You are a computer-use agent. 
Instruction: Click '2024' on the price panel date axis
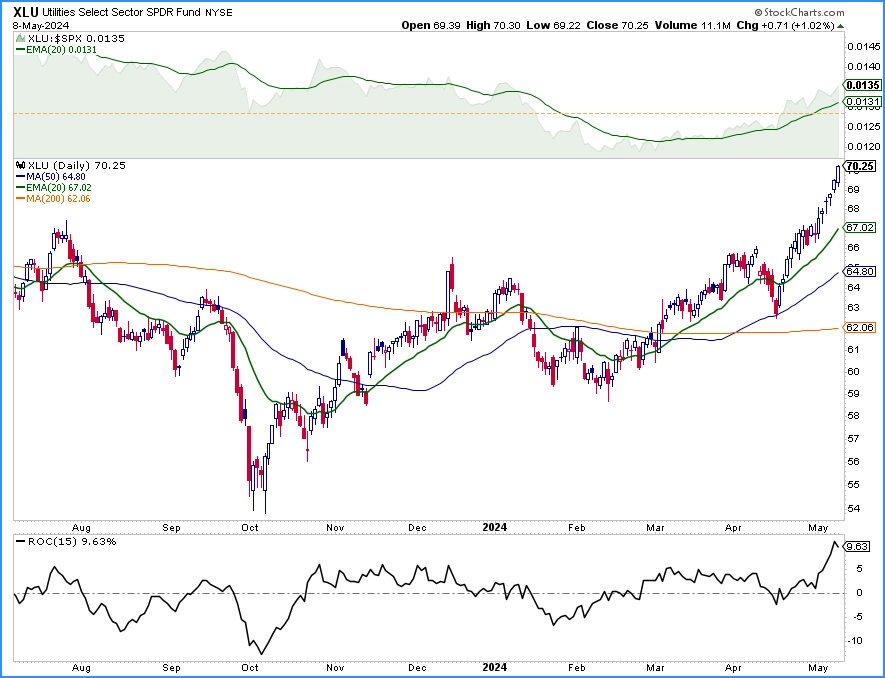494,528
